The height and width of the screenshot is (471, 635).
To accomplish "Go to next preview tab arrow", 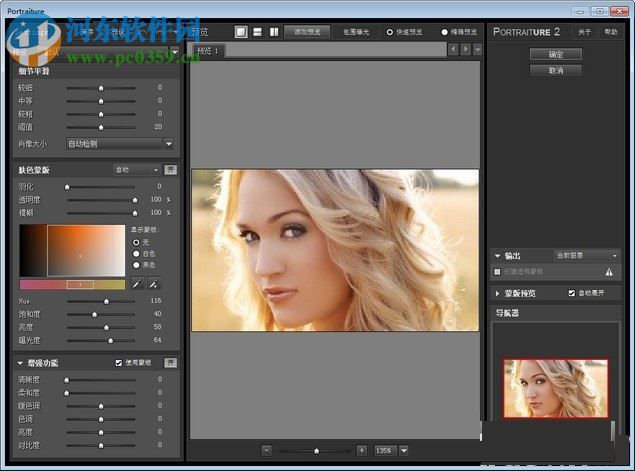I will point(466,49).
